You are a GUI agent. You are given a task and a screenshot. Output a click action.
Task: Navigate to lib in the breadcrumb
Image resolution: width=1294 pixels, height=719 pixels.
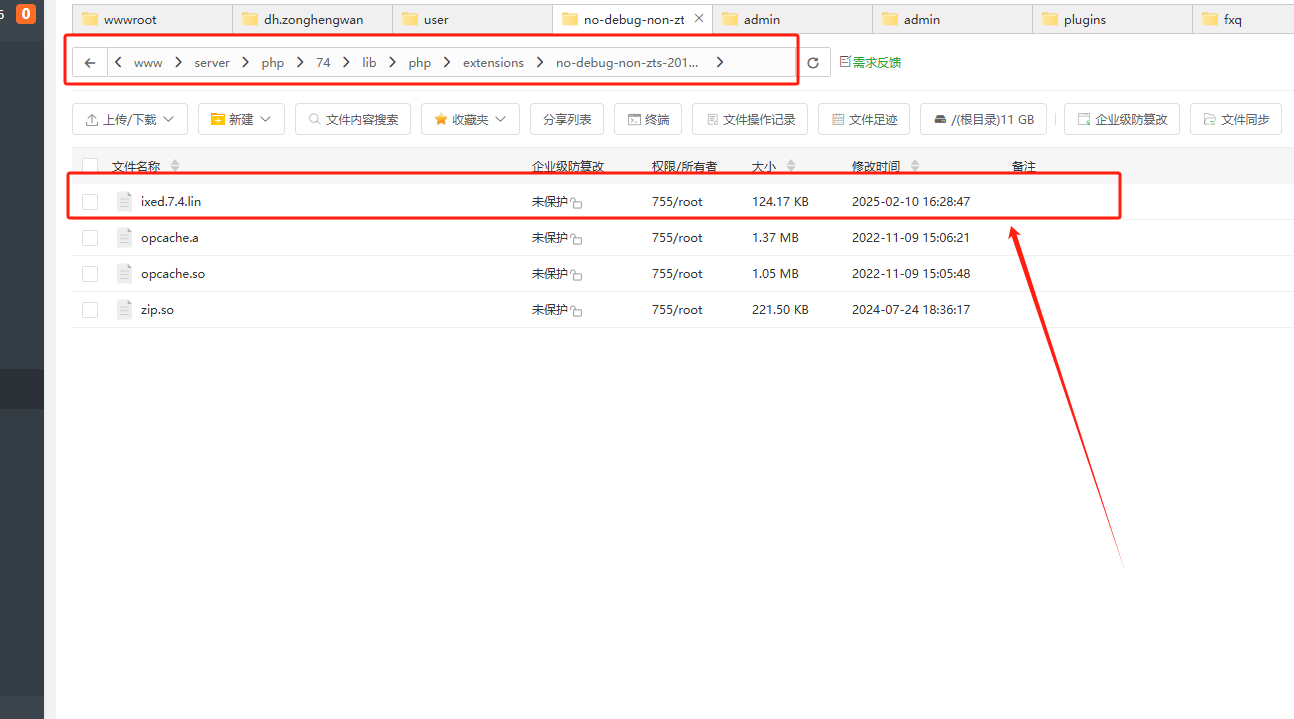tap(369, 63)
